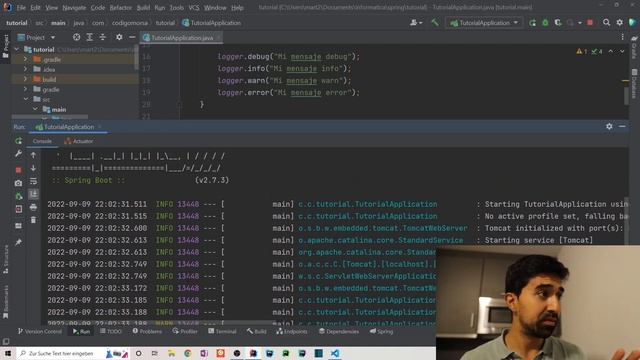Pin the Run tab with pin icon

18,242
